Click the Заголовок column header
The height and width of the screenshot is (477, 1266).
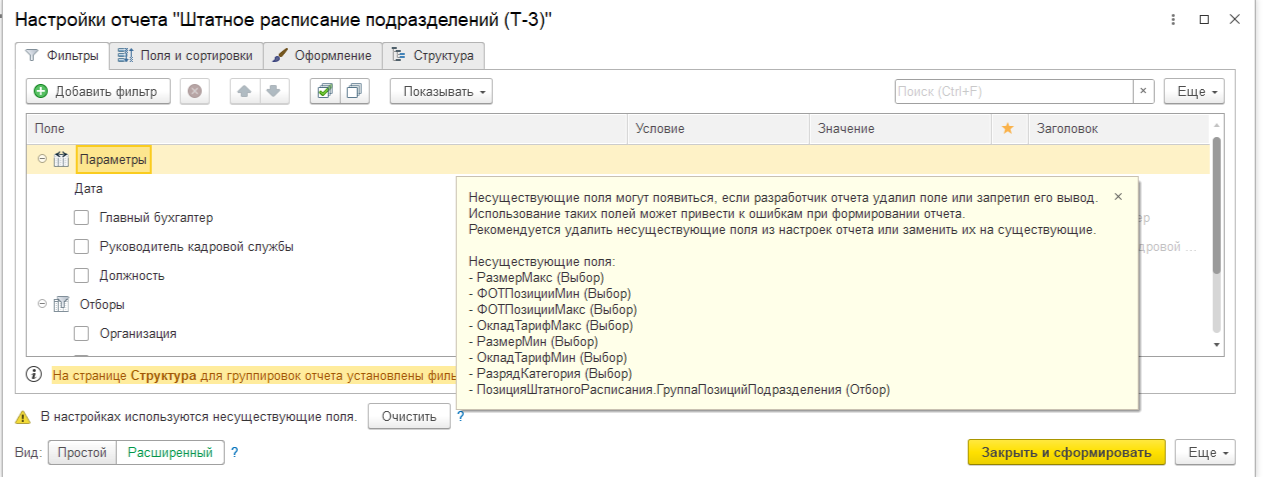click(x=1117, y=129)
